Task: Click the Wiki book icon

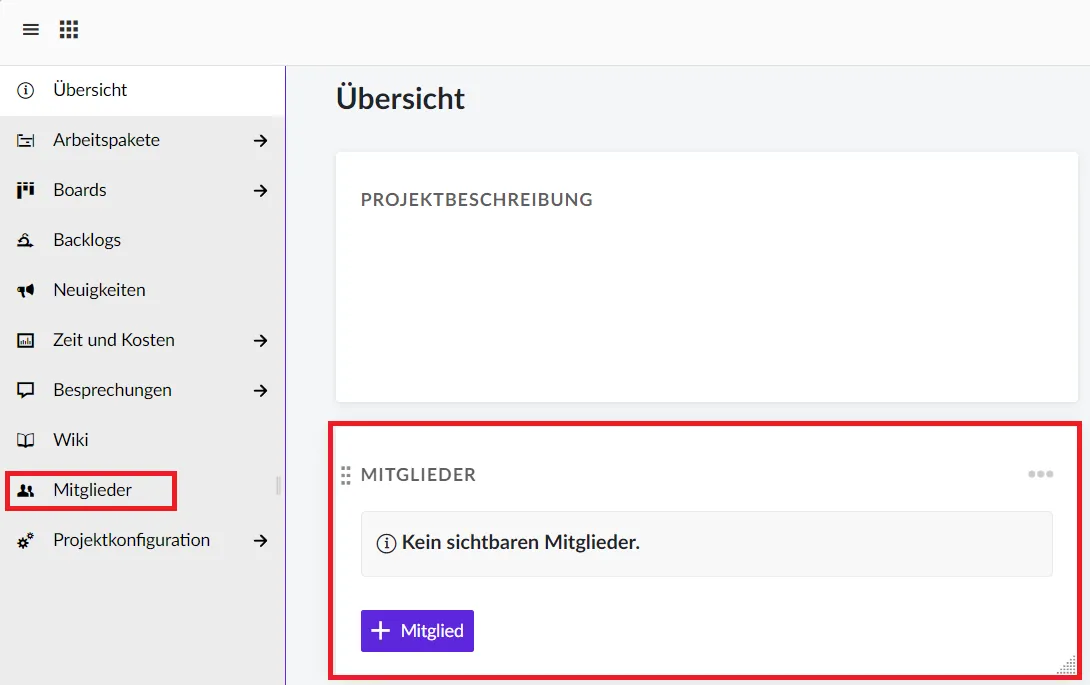Action: click(x=26, y=440)
